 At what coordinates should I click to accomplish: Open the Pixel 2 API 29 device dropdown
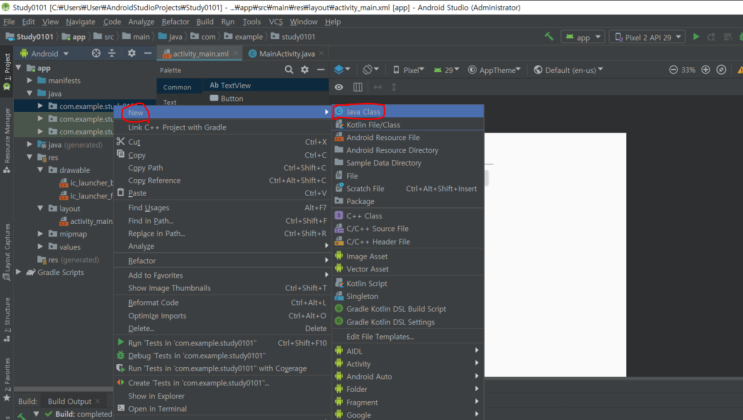[x=647, y=37]
